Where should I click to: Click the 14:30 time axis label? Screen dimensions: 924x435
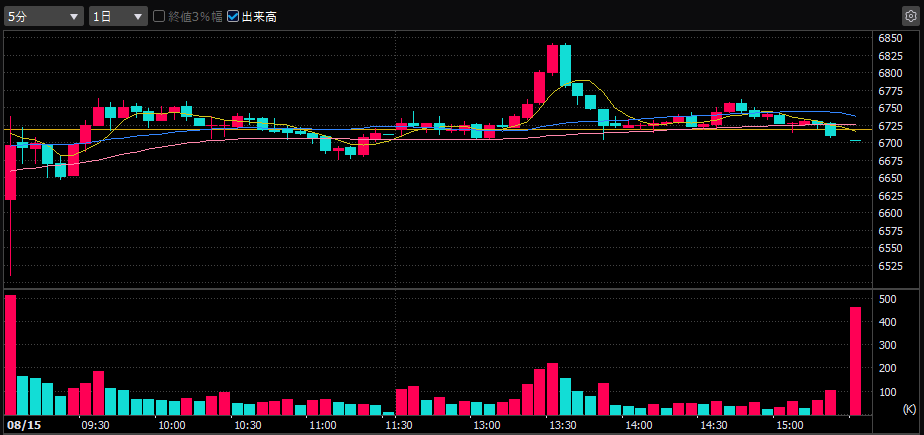pyautogui.click(x=714, y=425)
